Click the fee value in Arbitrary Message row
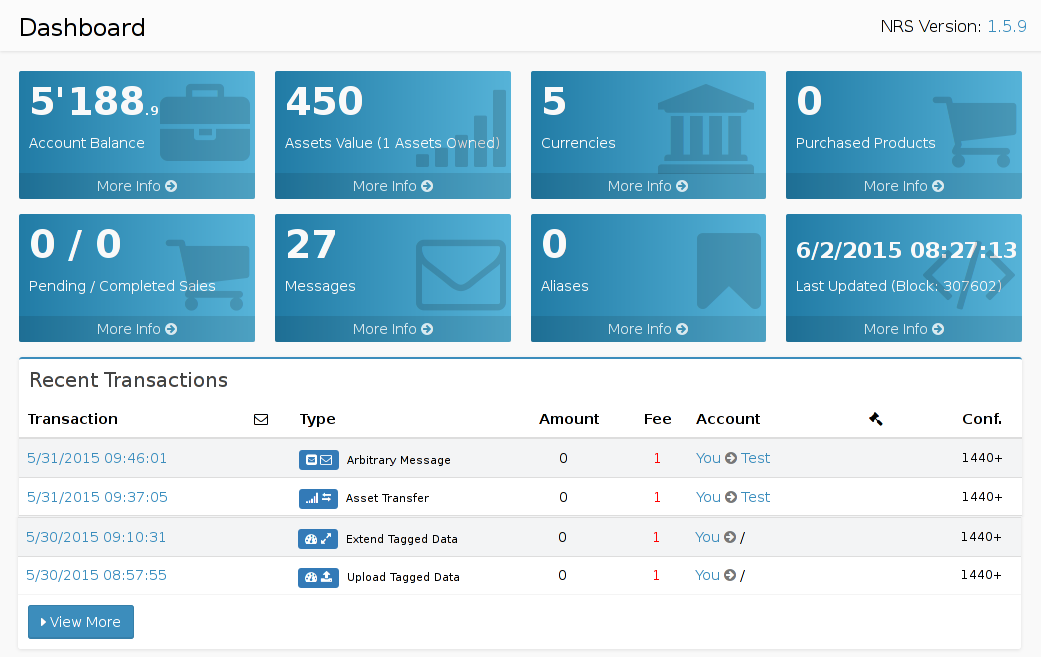 [657, 458]
